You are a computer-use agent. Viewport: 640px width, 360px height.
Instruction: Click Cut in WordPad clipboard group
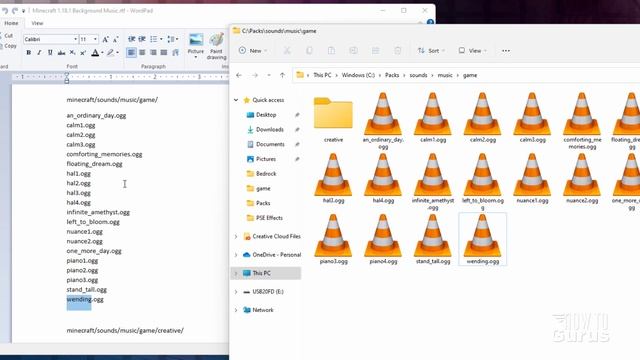(8, 36)
